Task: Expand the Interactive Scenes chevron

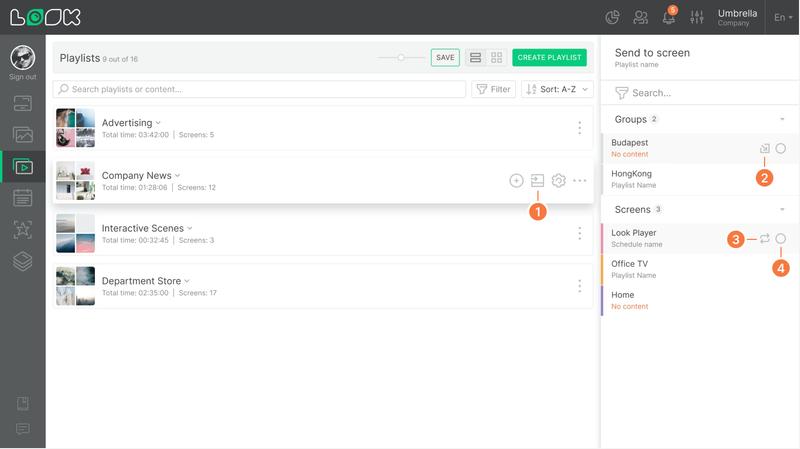Action: point(190,228)
